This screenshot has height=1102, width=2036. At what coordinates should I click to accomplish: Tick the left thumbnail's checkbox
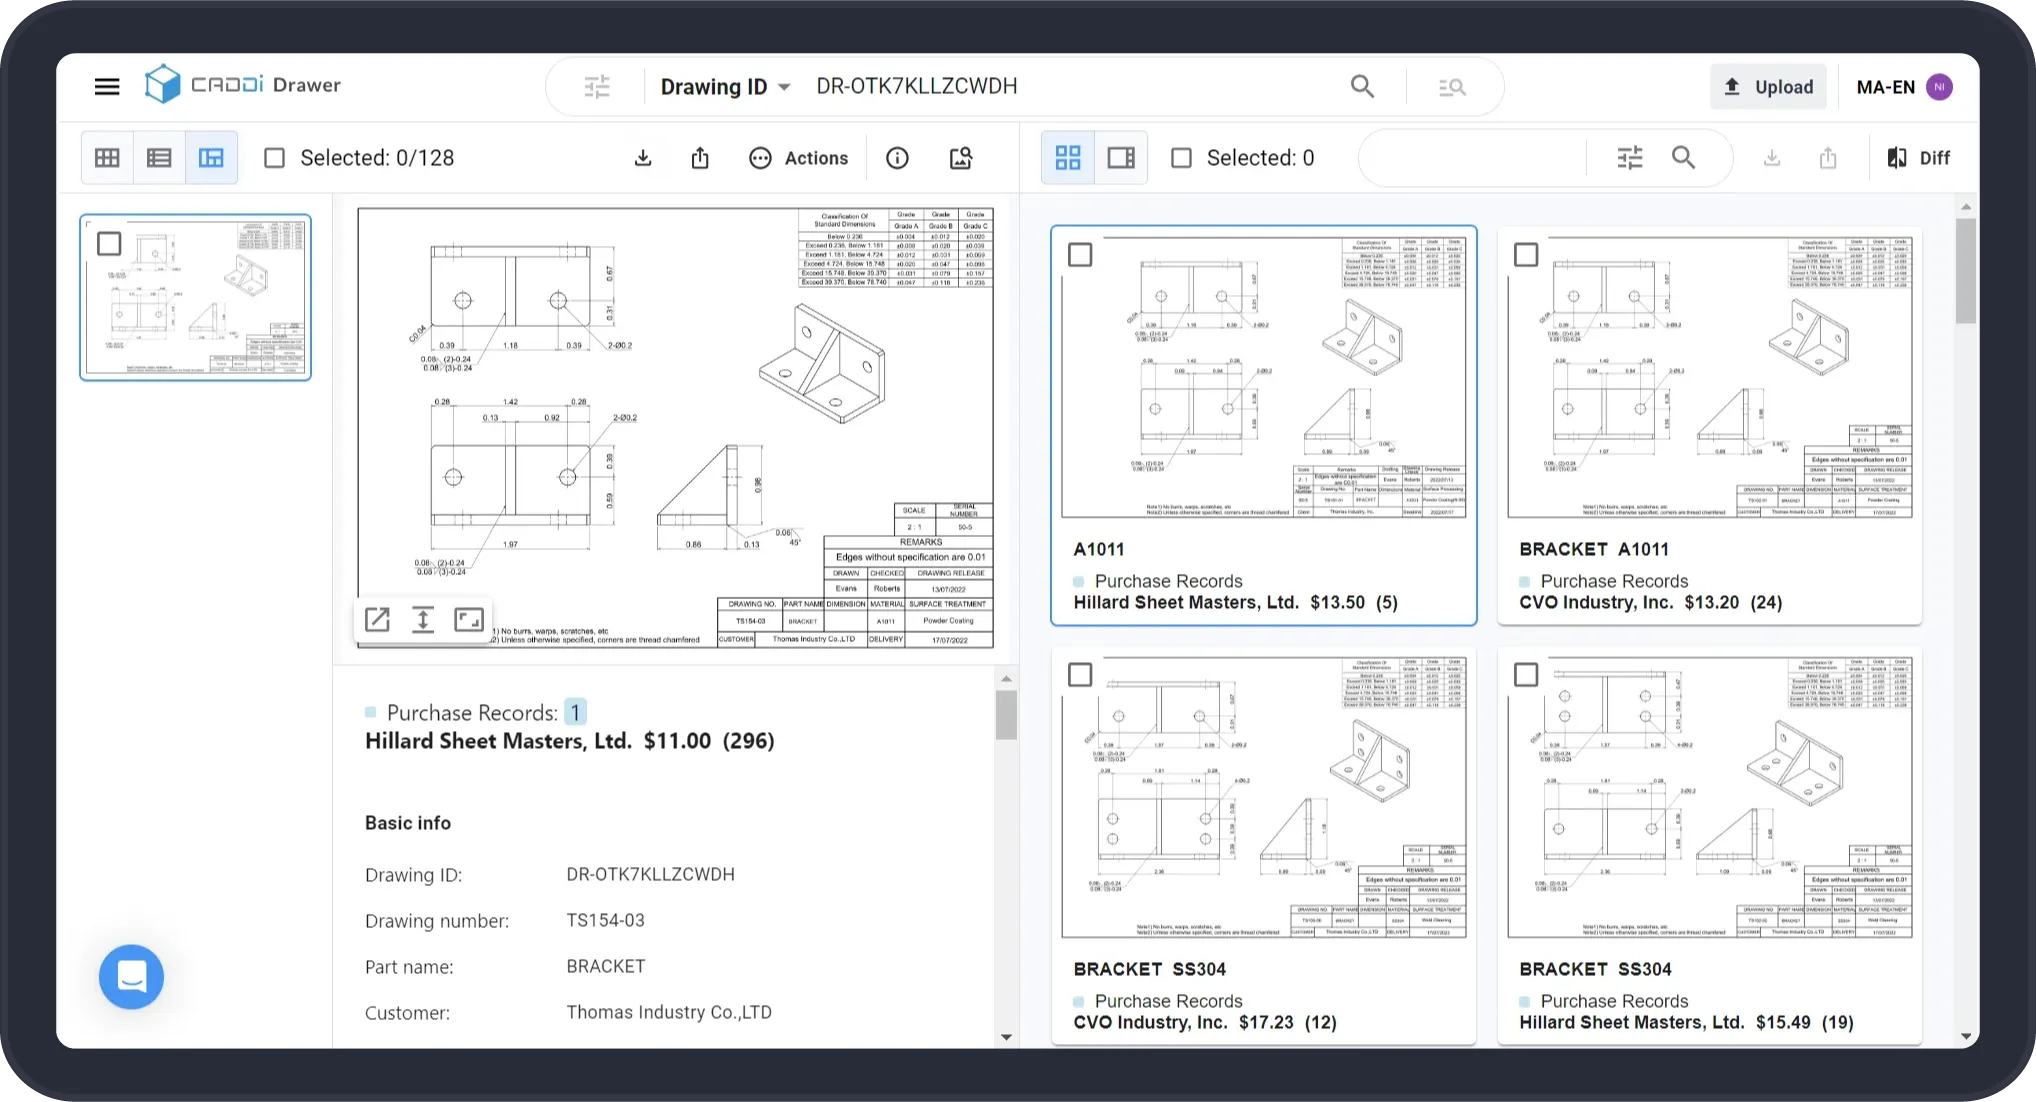pyautogui.click(x=109, y=243)
